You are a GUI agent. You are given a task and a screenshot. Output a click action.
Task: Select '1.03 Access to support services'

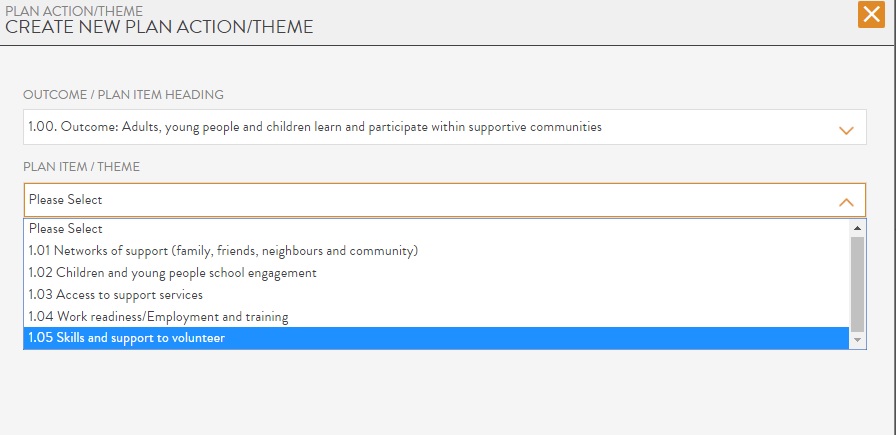click(116, 295)
